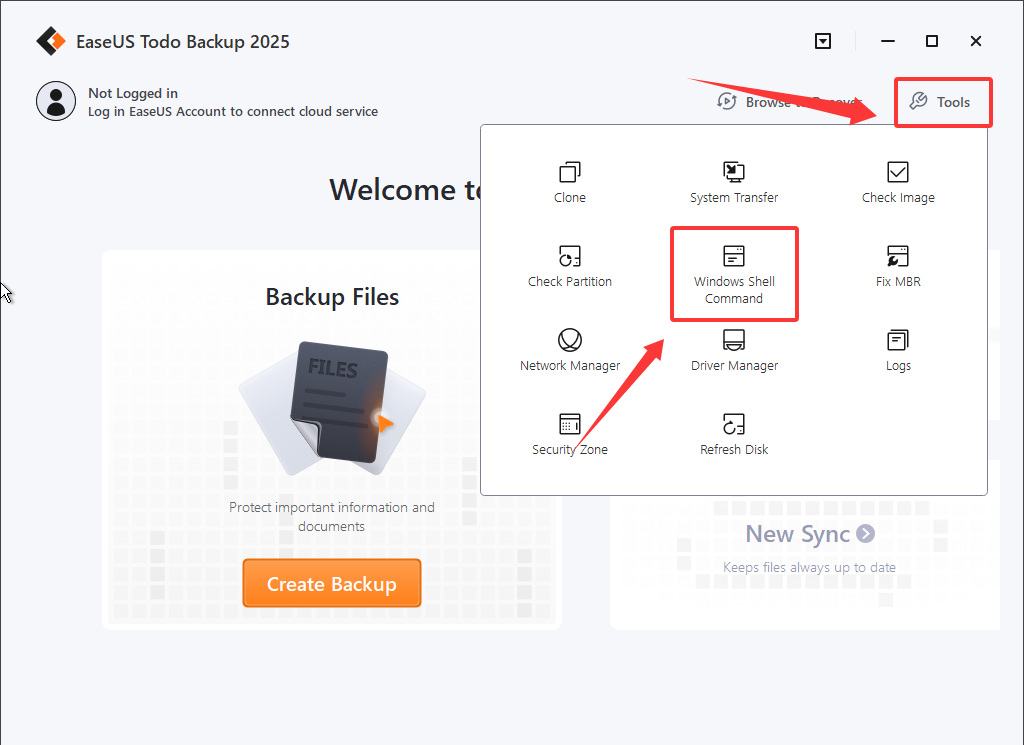Image resolution: width=1024 pixels, height=745 pixels.
Task: Click 'Keeps files always up to date'
Action: point(809,567)
